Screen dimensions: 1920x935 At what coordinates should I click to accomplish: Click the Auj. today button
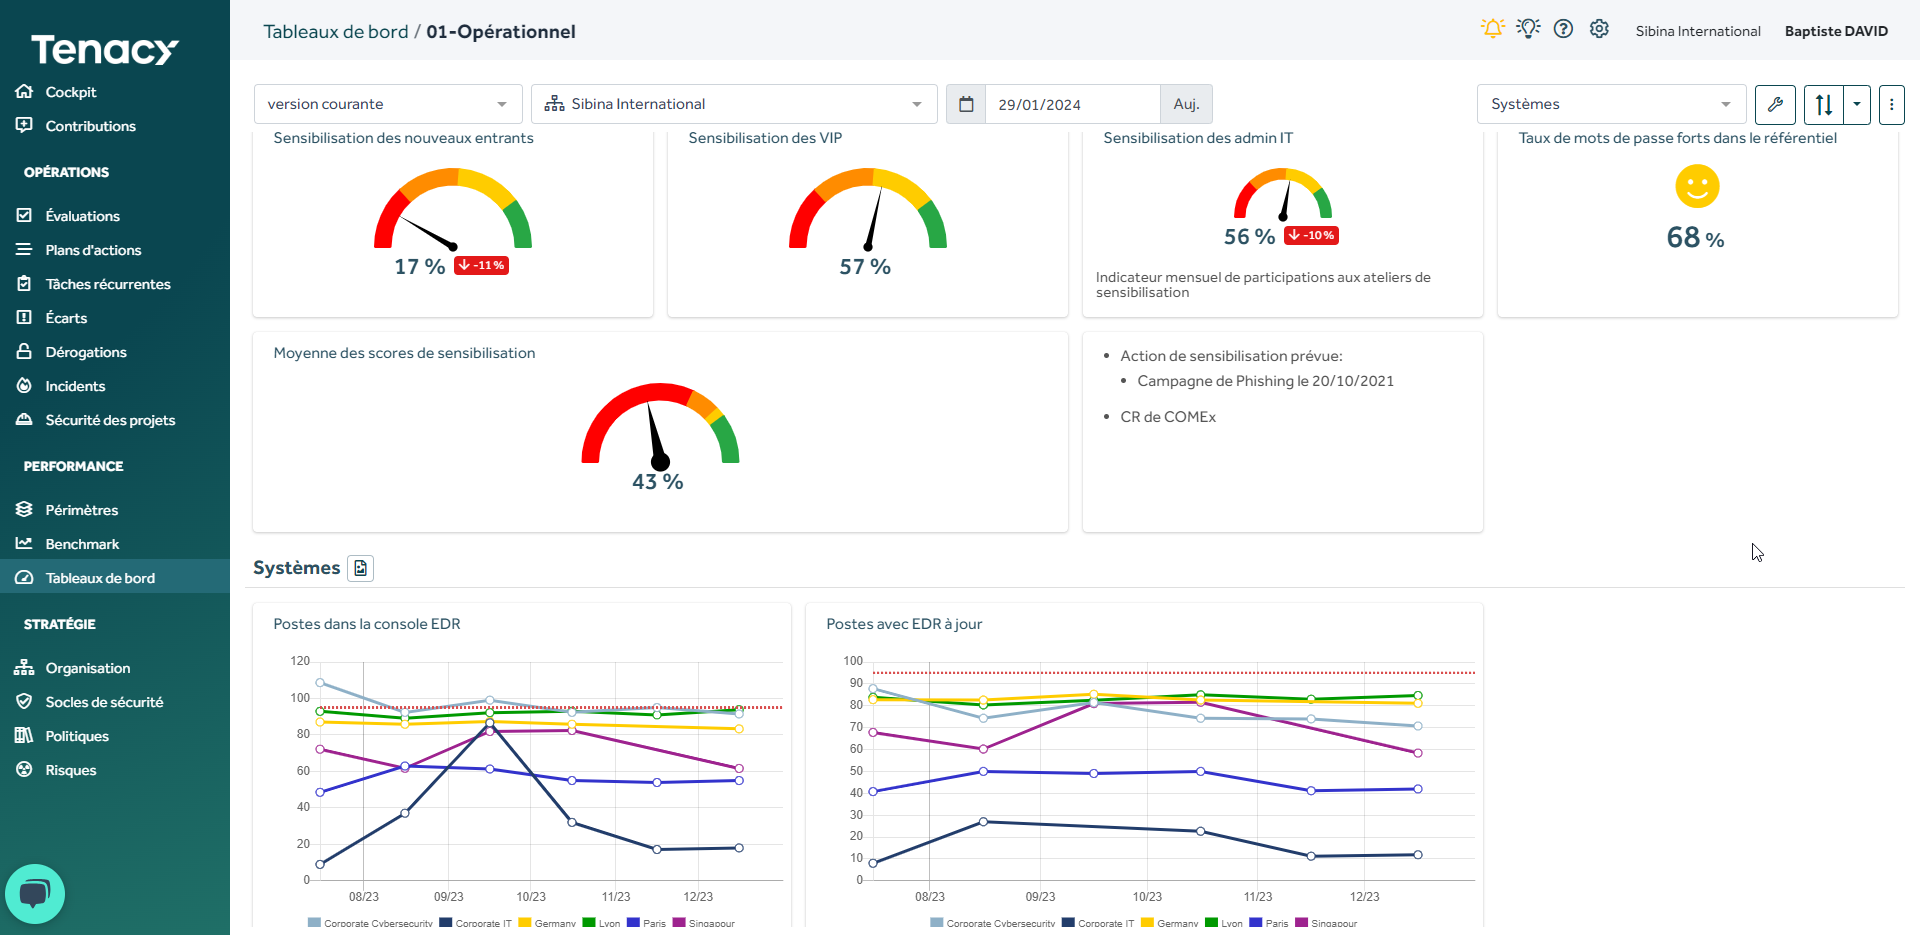pos(1186,104)
